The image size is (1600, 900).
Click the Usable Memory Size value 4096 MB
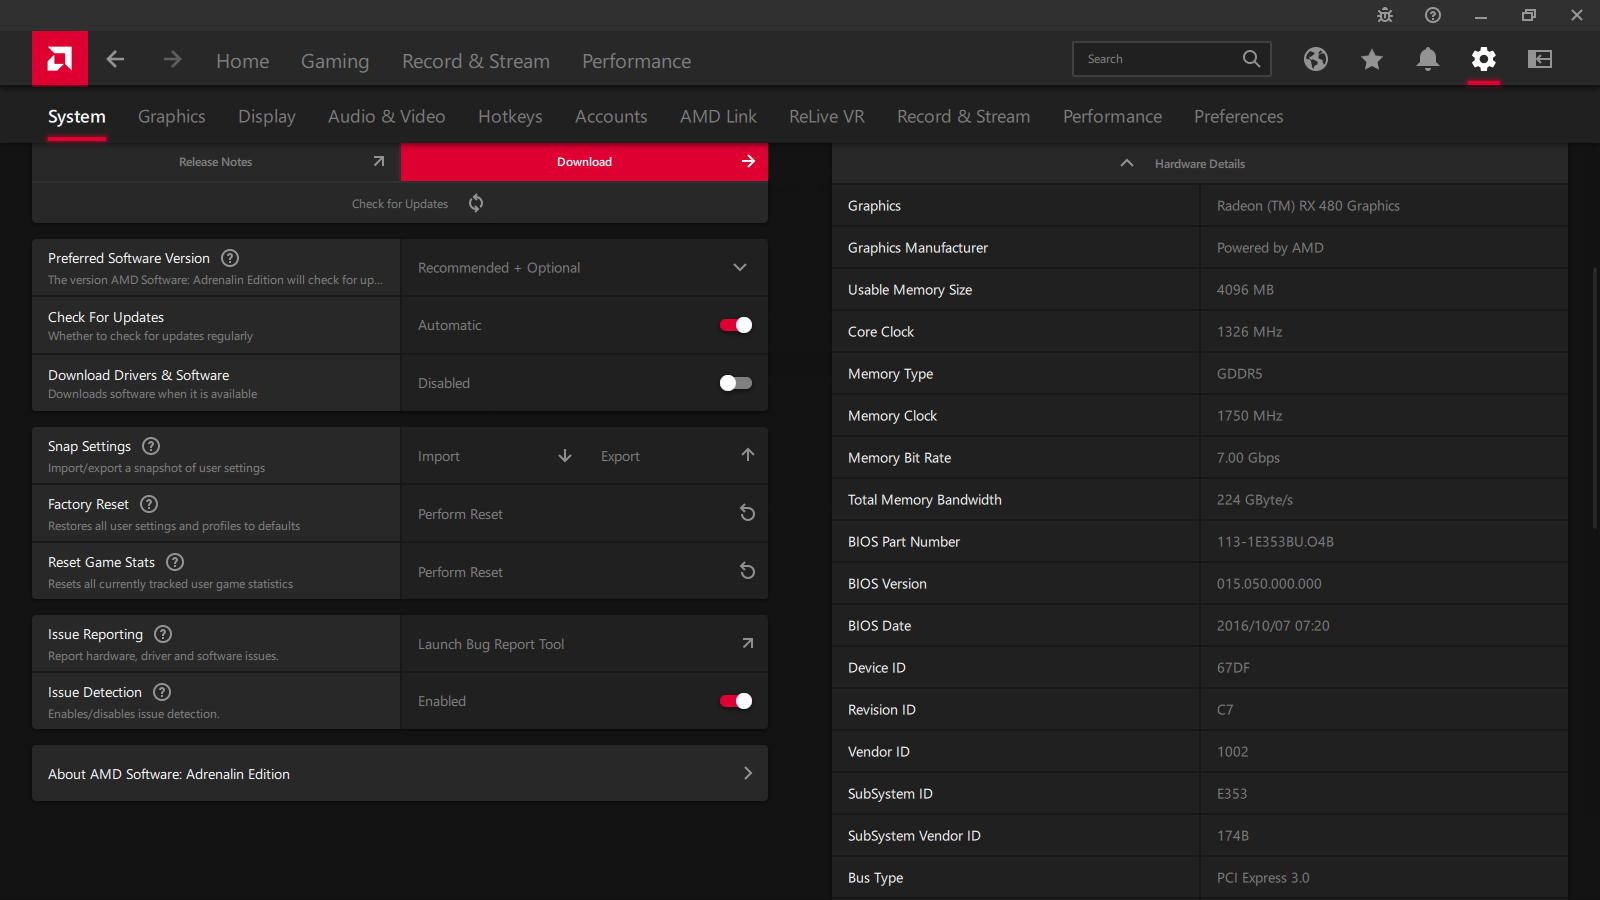(1245, 290)
